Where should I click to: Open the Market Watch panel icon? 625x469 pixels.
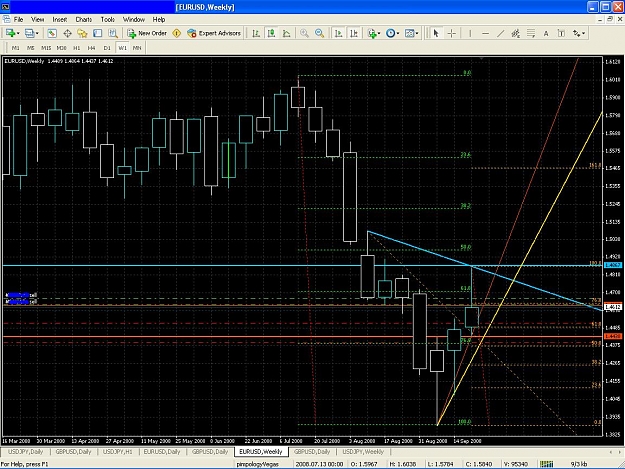point(52,33)
